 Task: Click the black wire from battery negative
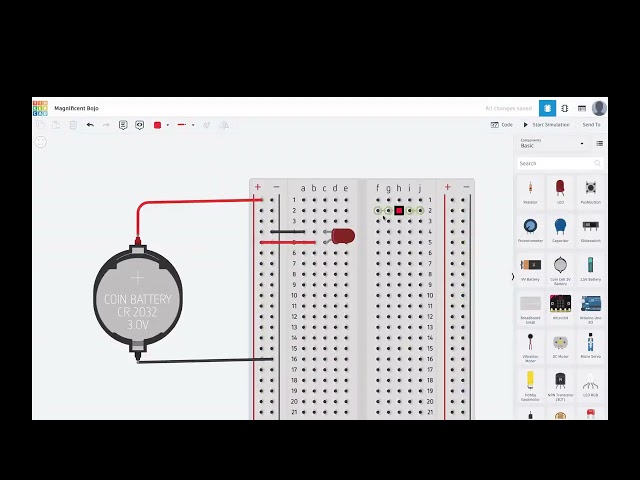(x=204, y=360)
